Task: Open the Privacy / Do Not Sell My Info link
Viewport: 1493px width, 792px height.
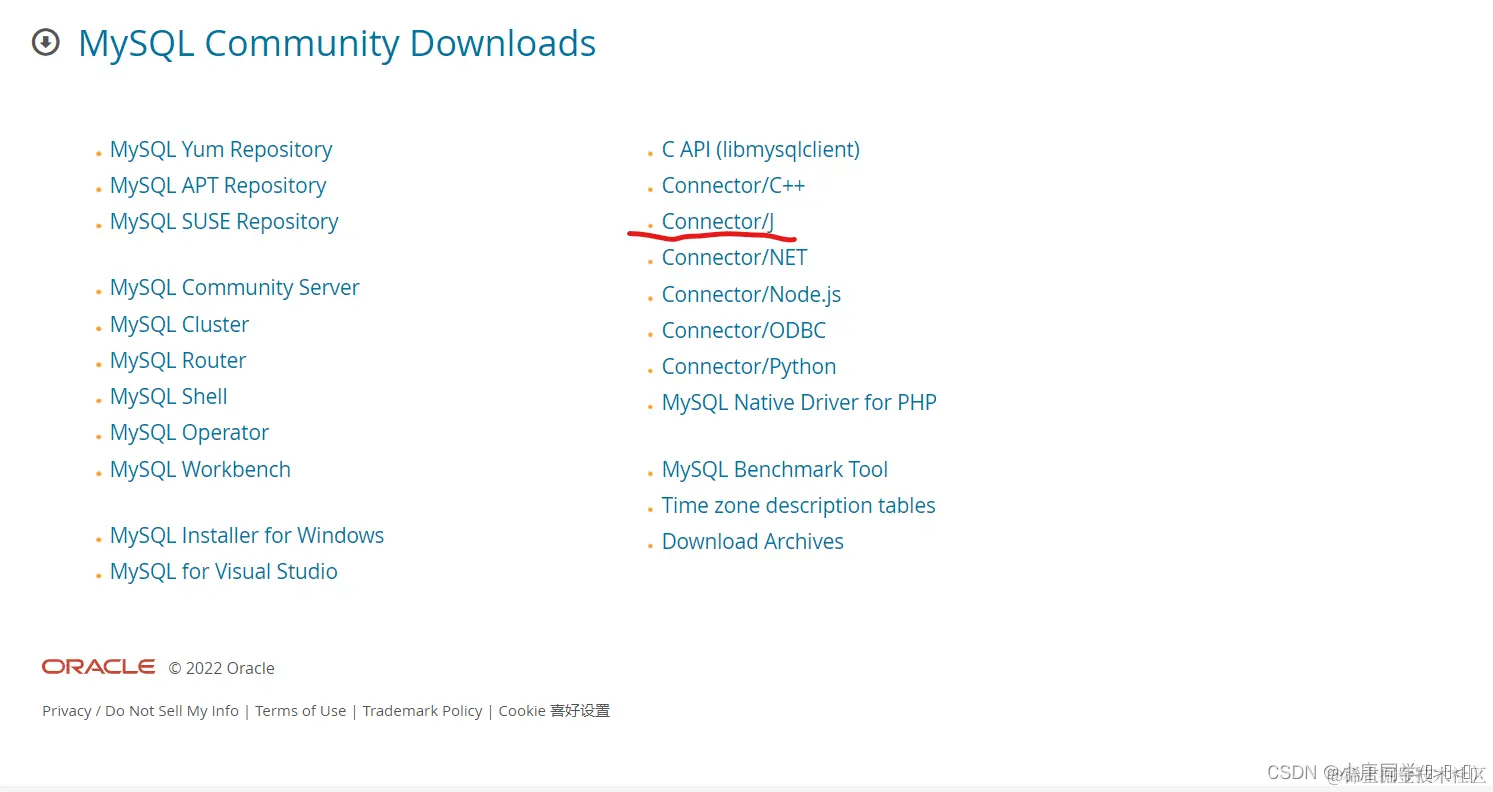Action: pos(141,711)
